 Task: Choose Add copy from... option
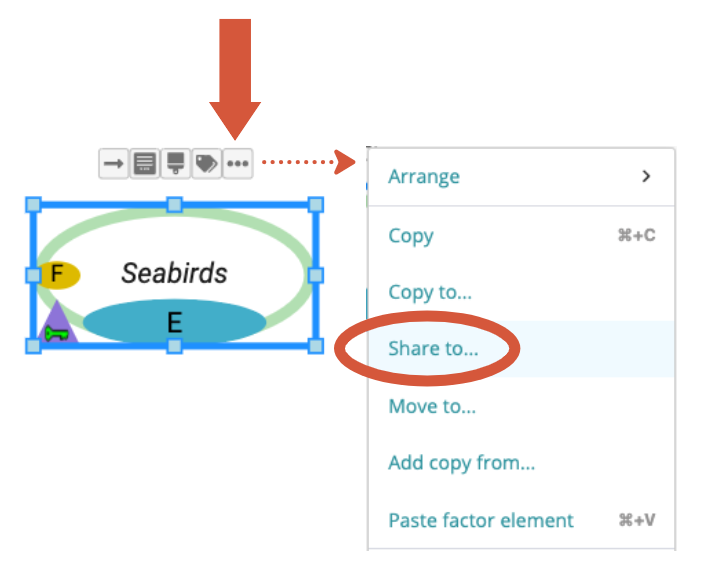(461, 463)
